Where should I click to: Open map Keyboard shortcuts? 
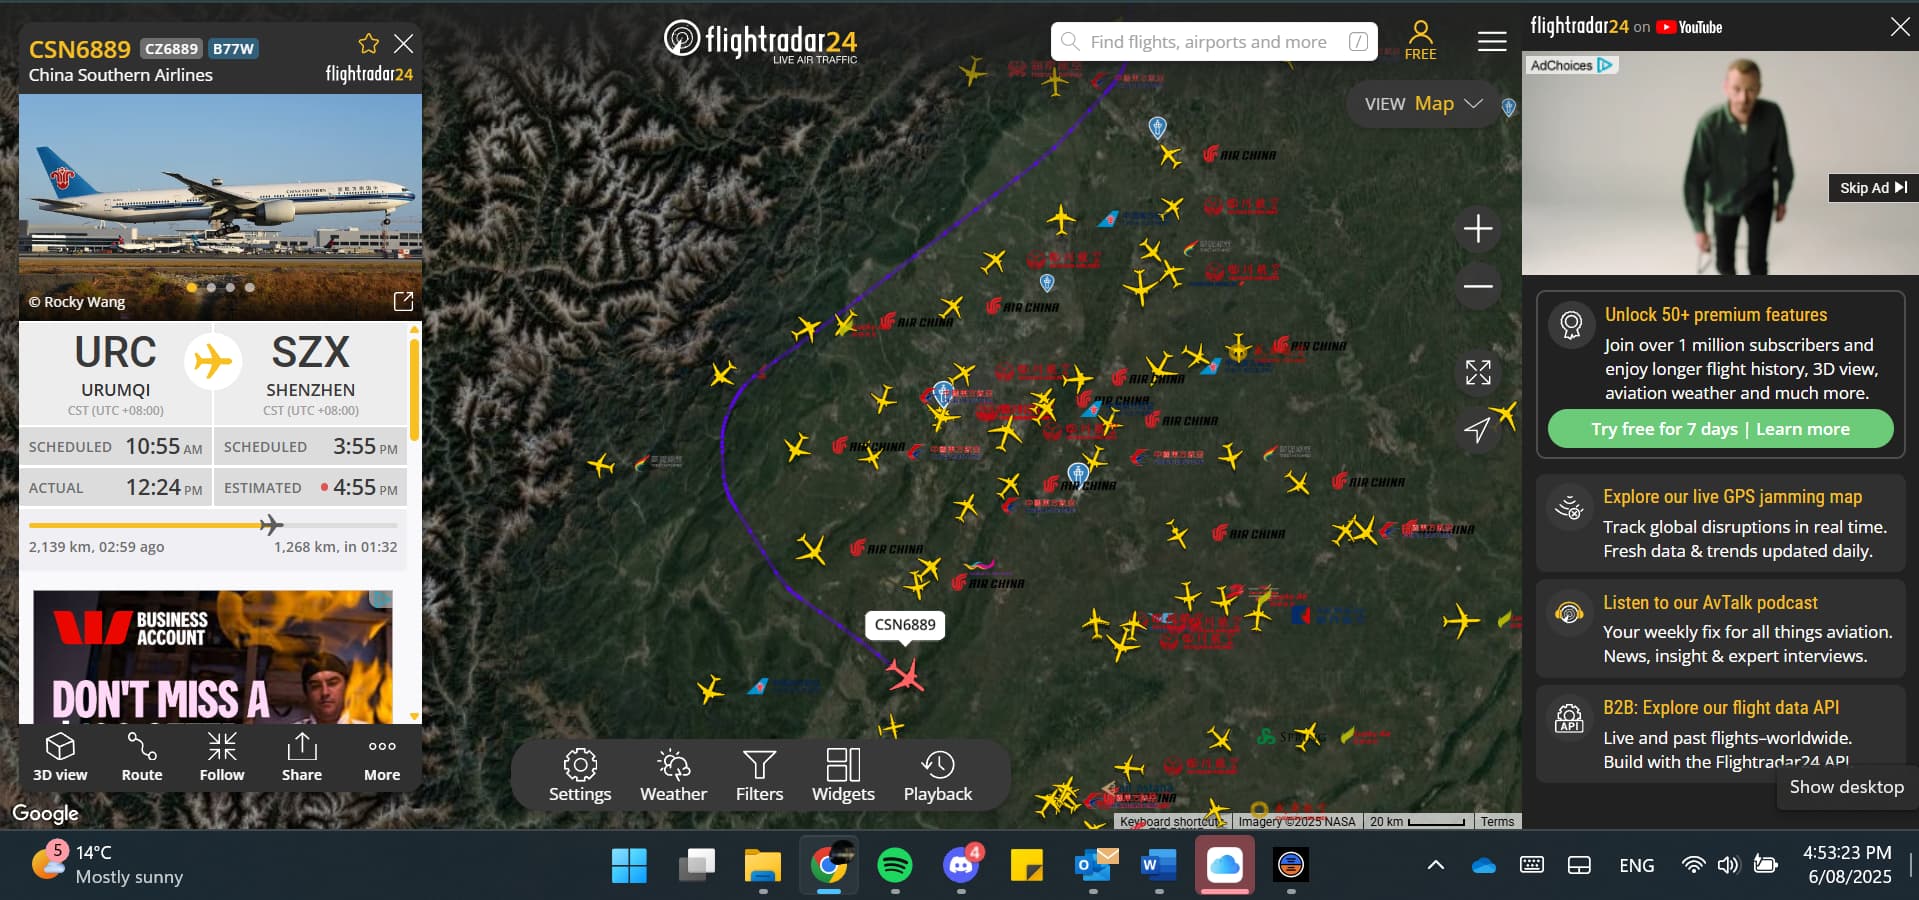(1170, 822)
